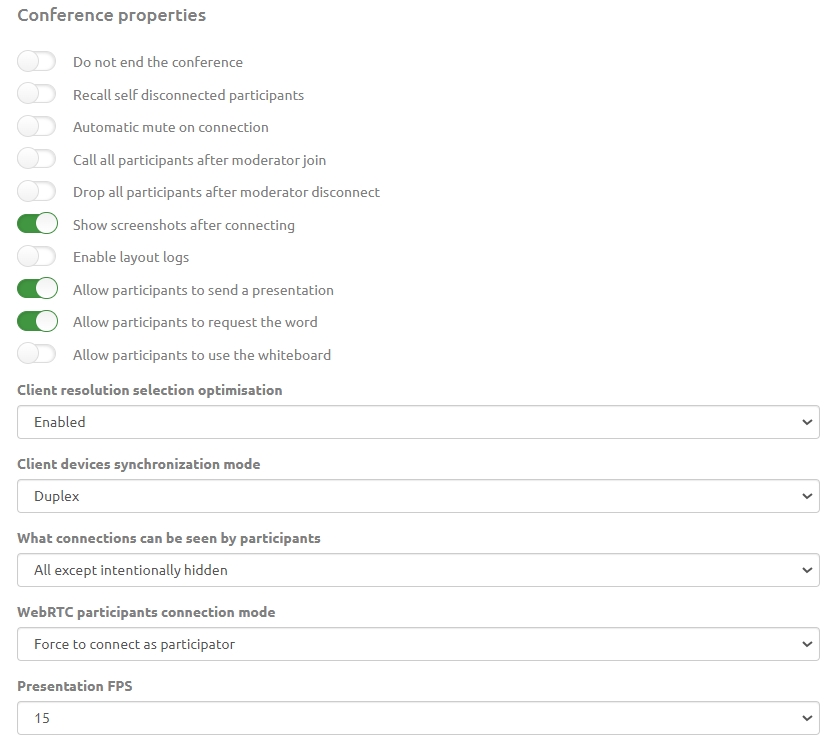Image resolution: width=825 pixels, height=745 pixels.
Task: Open the Presentation FPS dropdown
Action: pos(418,718)
